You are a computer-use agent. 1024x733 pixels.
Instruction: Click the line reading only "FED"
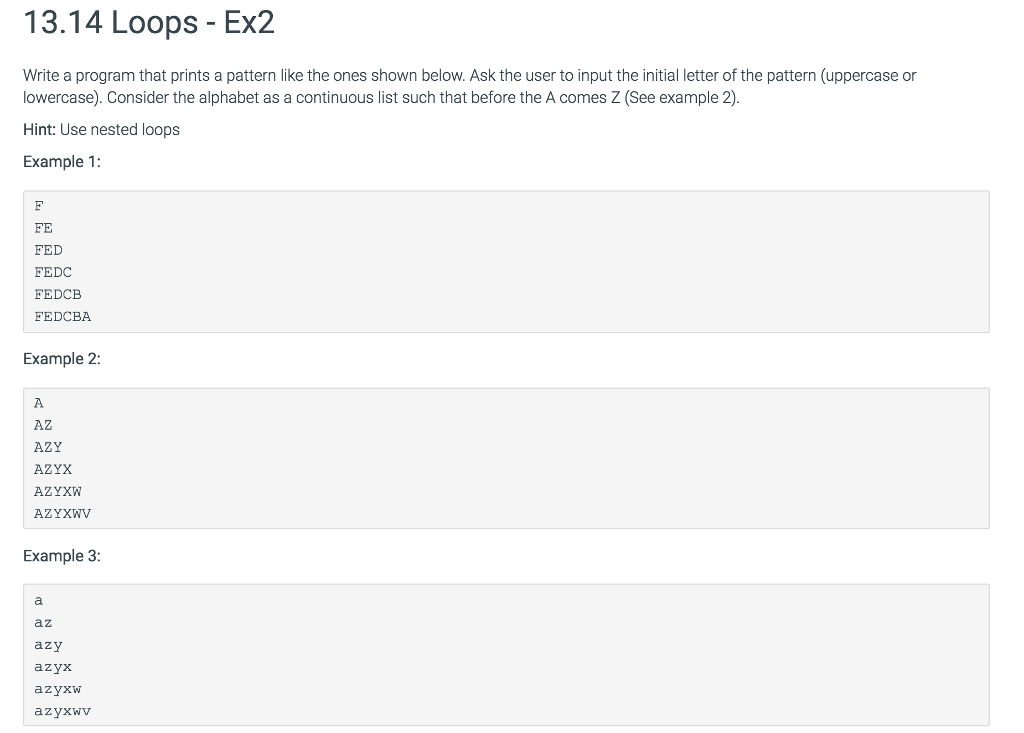click(x=48, y=250)
